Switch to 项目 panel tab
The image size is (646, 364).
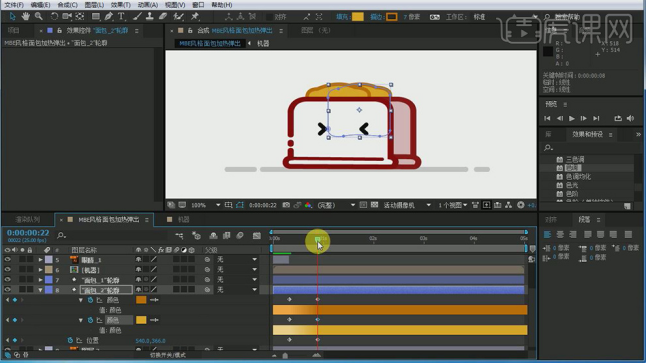point(14,30)
